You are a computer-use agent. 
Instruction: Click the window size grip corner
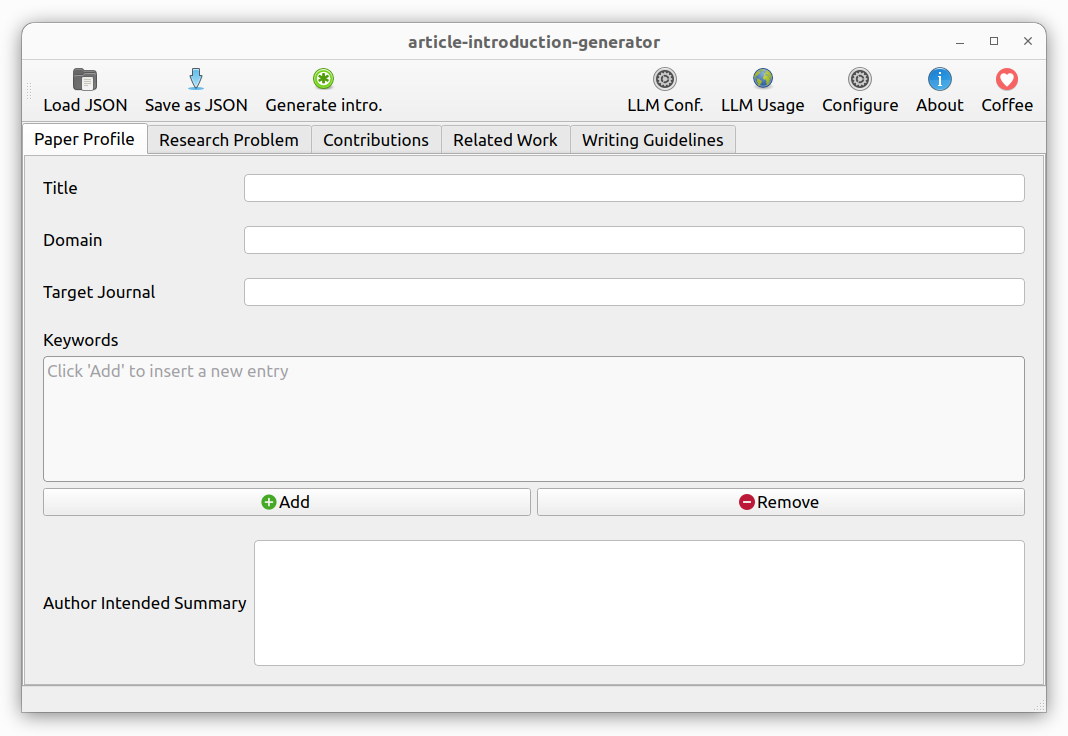pyautogui.click(x=1039, y=706)
